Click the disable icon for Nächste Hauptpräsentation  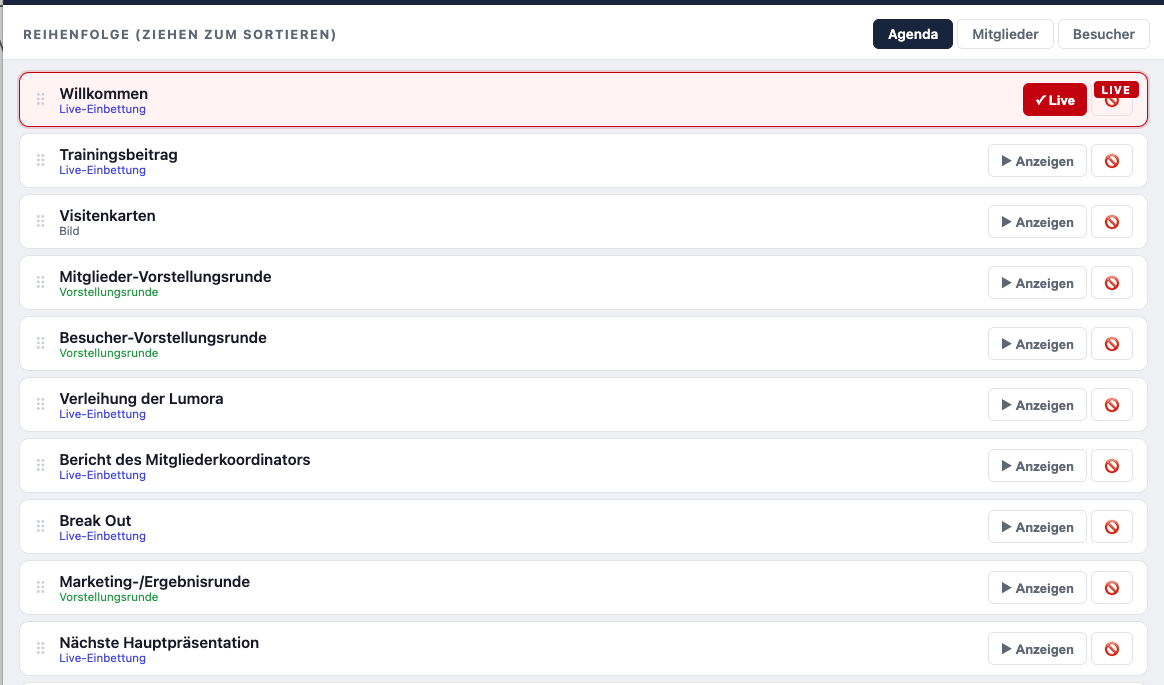pyautogui.click(x=1111, y=649)
